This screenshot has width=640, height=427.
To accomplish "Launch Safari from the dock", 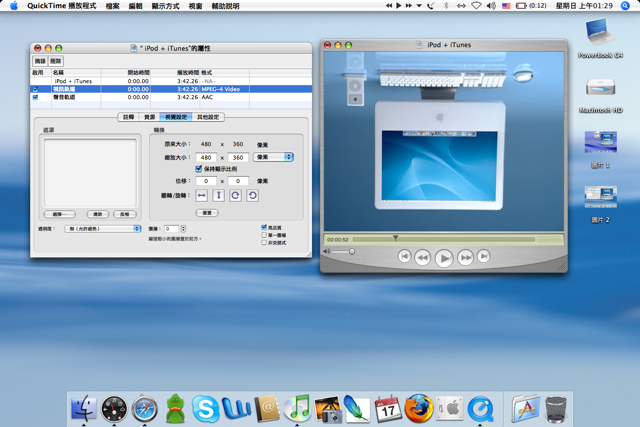I will 144,409.
